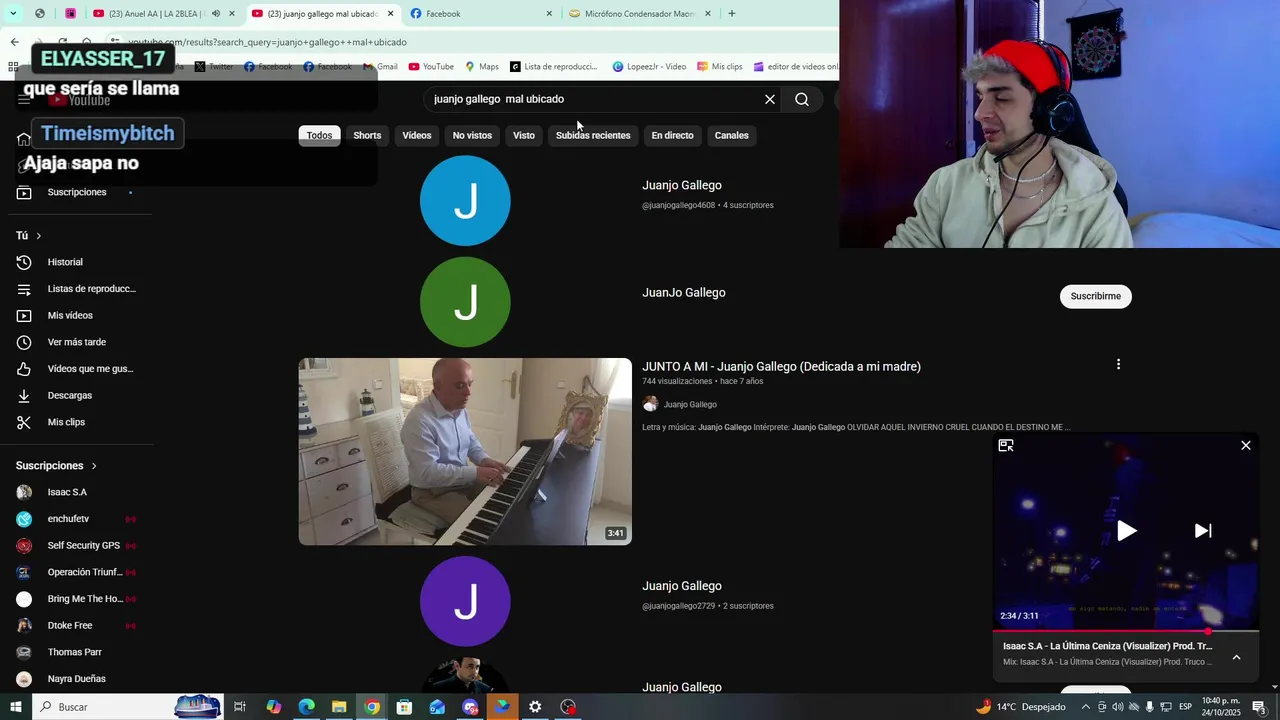Open the JUNTO A MI piano thumbnail
Image resolution: width=1280 pixels, height=720 pixels.
(465, 451)
